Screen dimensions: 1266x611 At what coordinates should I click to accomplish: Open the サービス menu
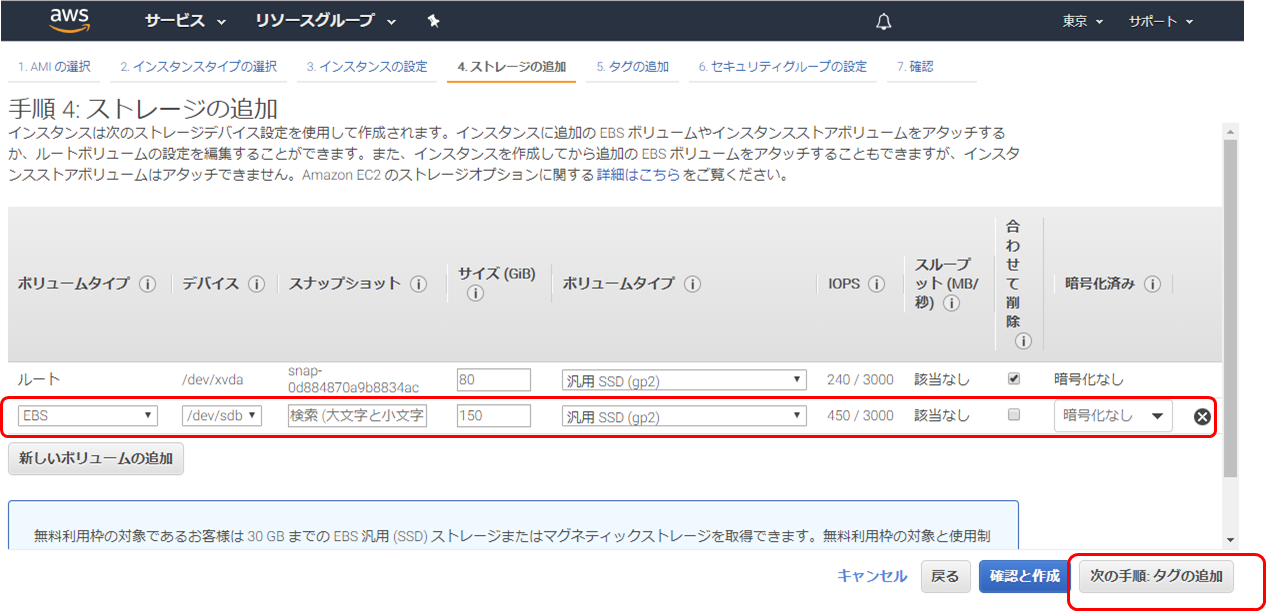point(176,20)
